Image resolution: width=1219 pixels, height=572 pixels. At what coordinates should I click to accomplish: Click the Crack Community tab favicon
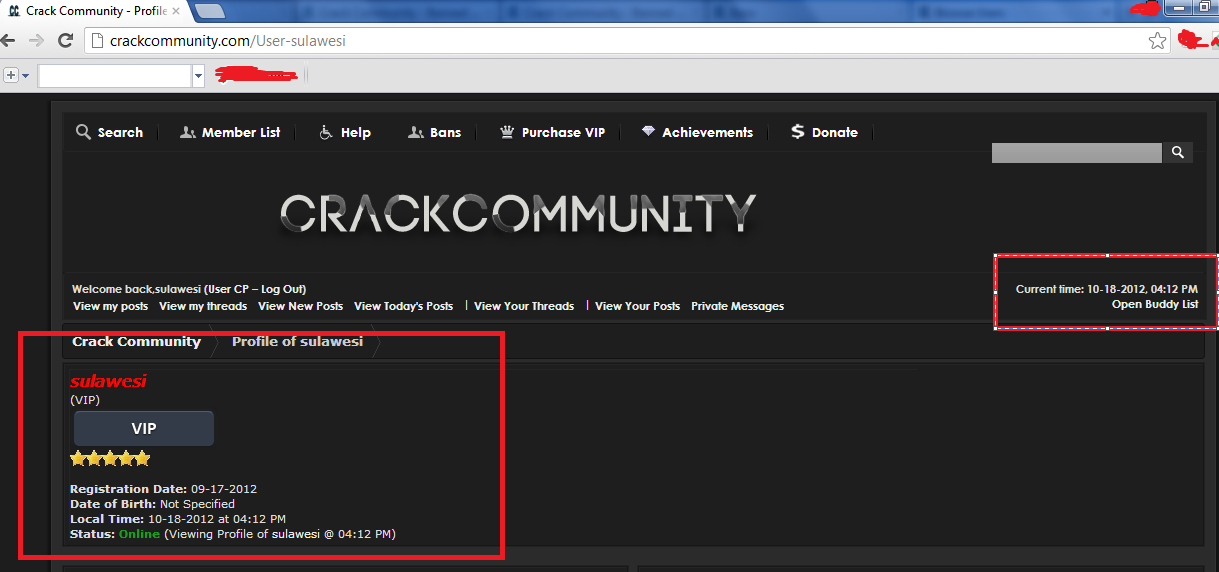click(x=13, y=11)
